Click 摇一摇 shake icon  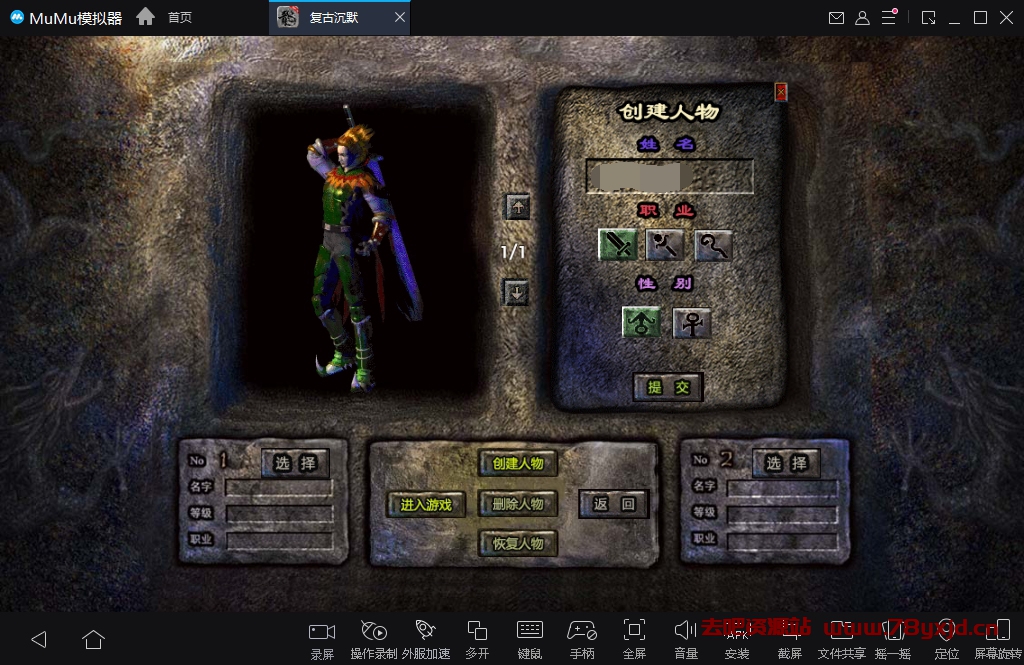click(893, 640)
